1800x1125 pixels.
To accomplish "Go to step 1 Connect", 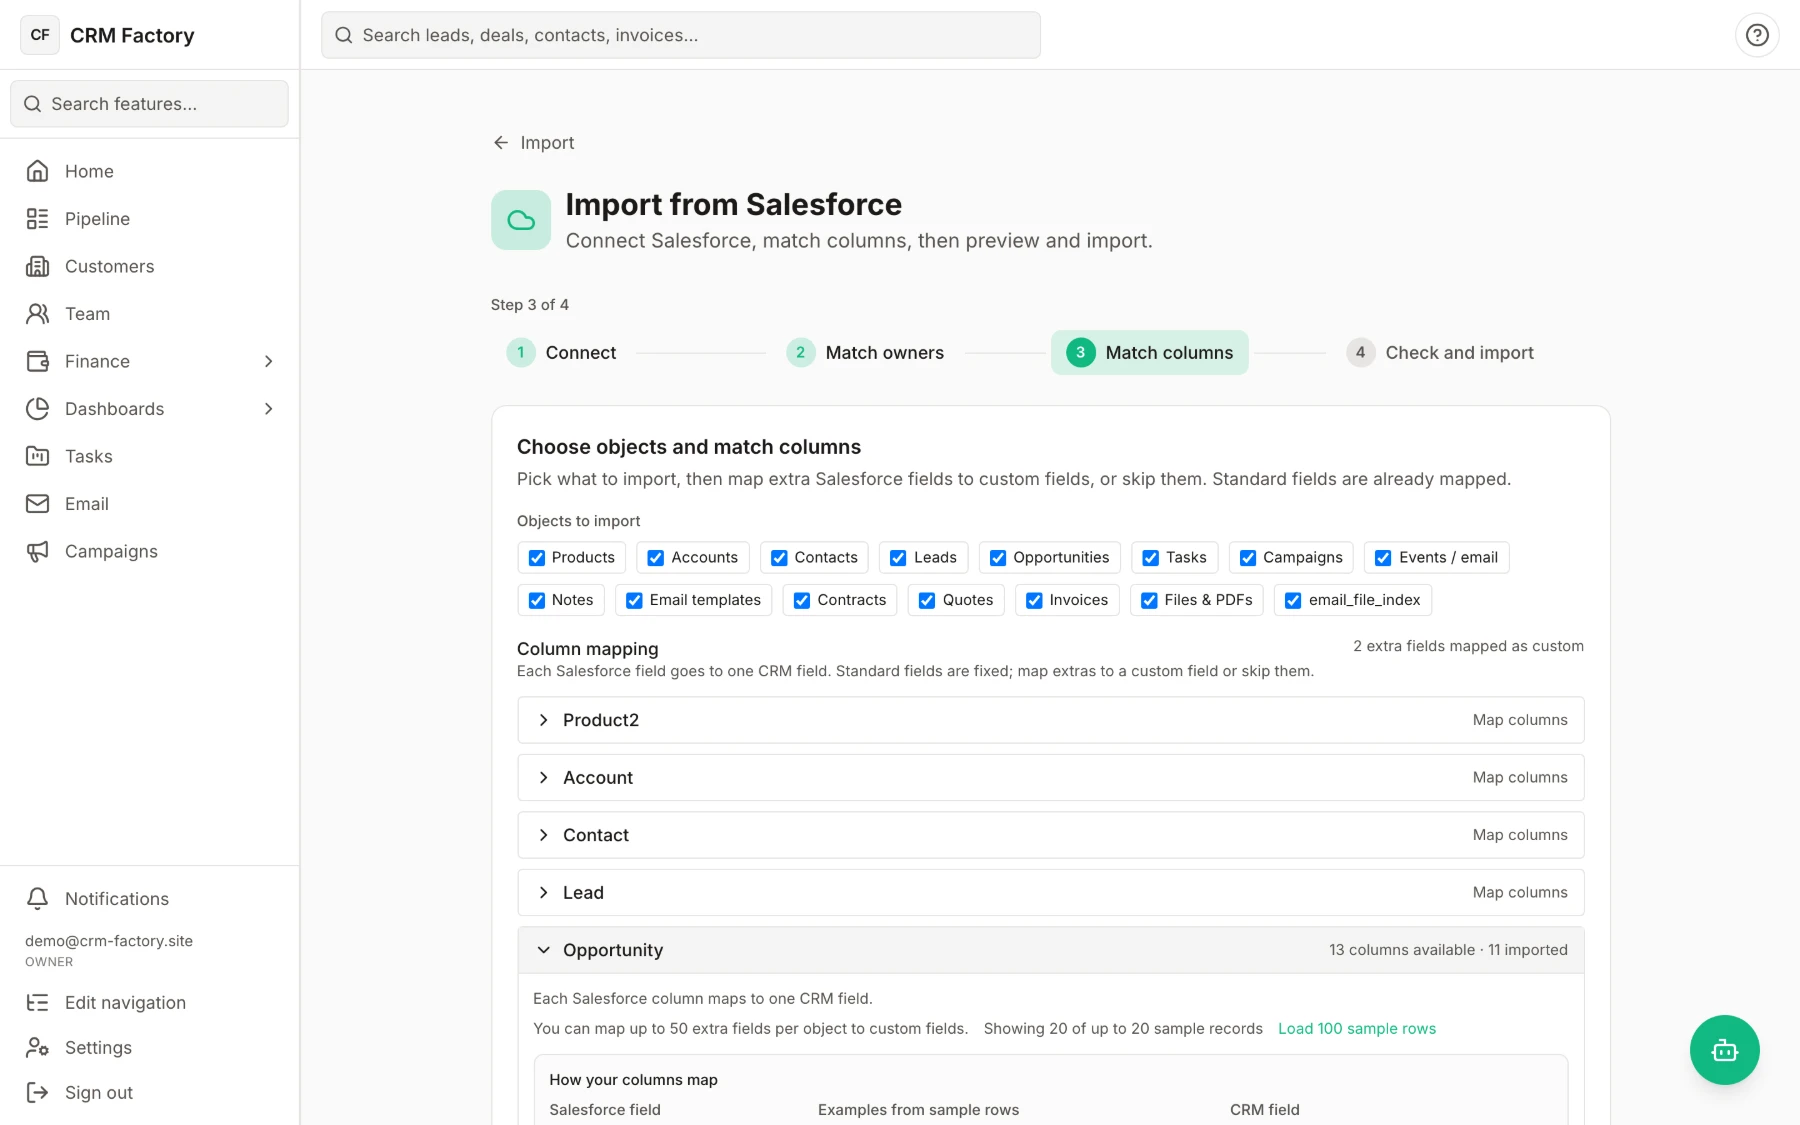I will click(x=562, y=353).
